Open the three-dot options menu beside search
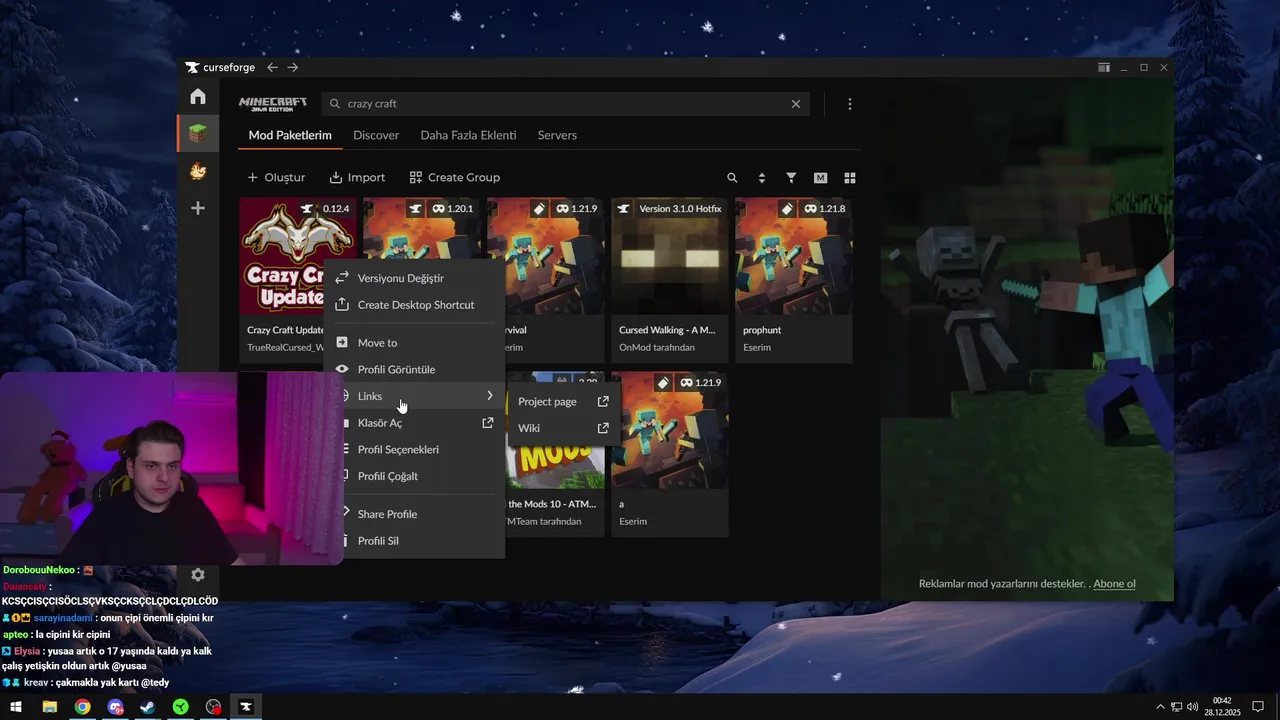The width and height of the screenshot is (1280, 720). (850, 104)
